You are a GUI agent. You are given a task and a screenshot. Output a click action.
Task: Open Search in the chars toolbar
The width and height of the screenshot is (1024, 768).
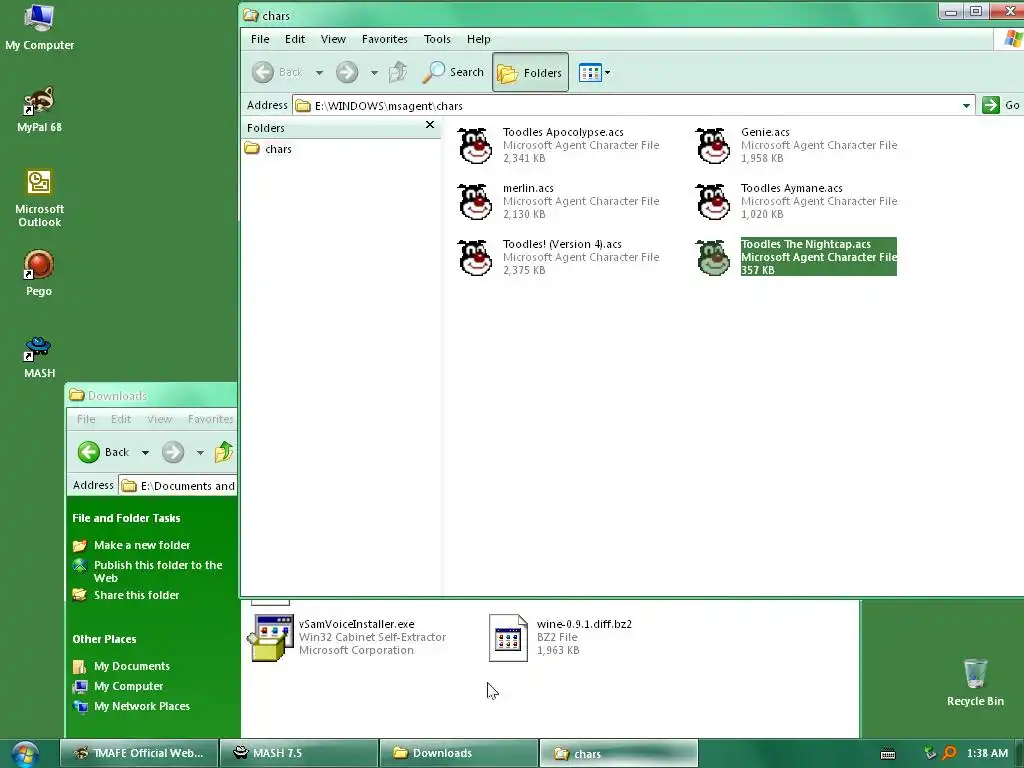[x=453, y=72]
